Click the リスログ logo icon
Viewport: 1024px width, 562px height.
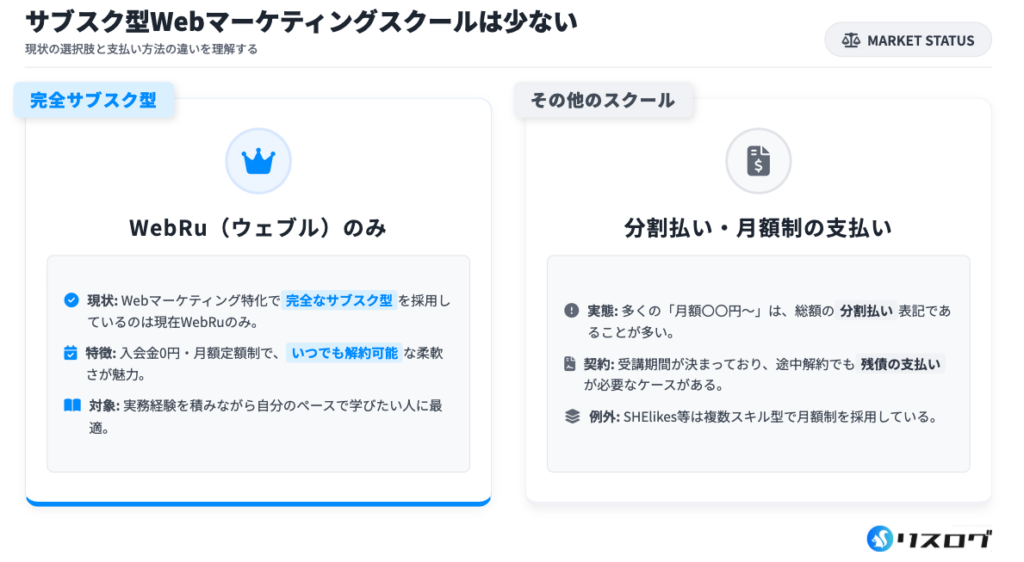(x=881, y=538)
